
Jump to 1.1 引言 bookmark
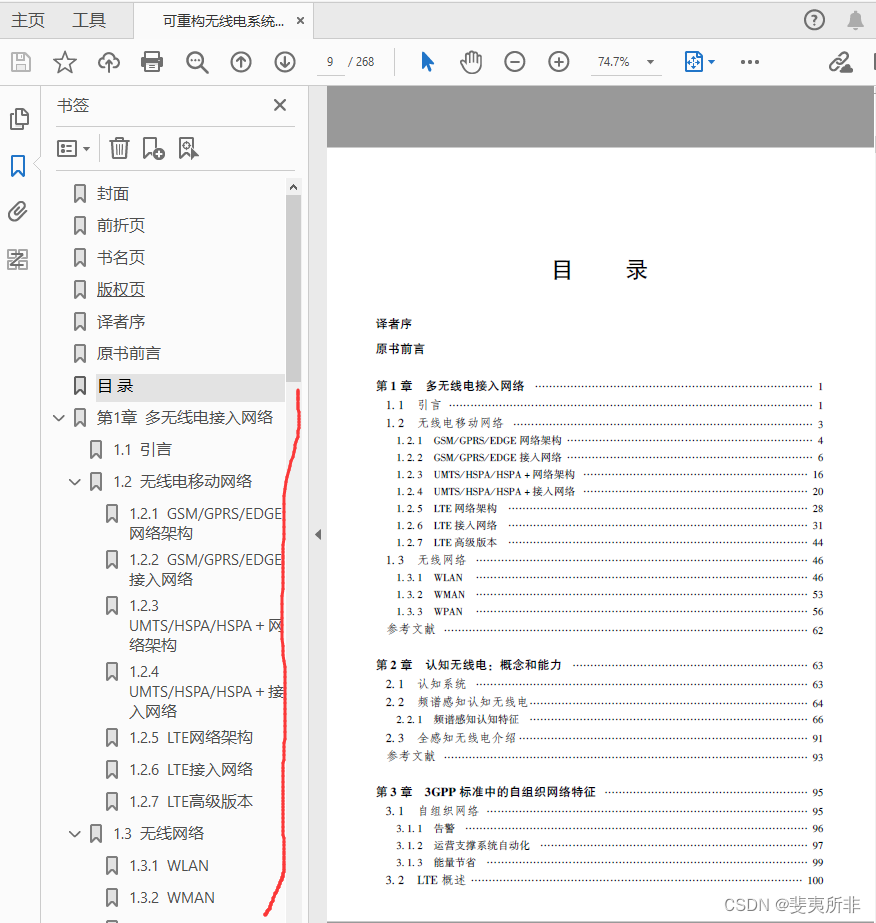tap(142, 450)
